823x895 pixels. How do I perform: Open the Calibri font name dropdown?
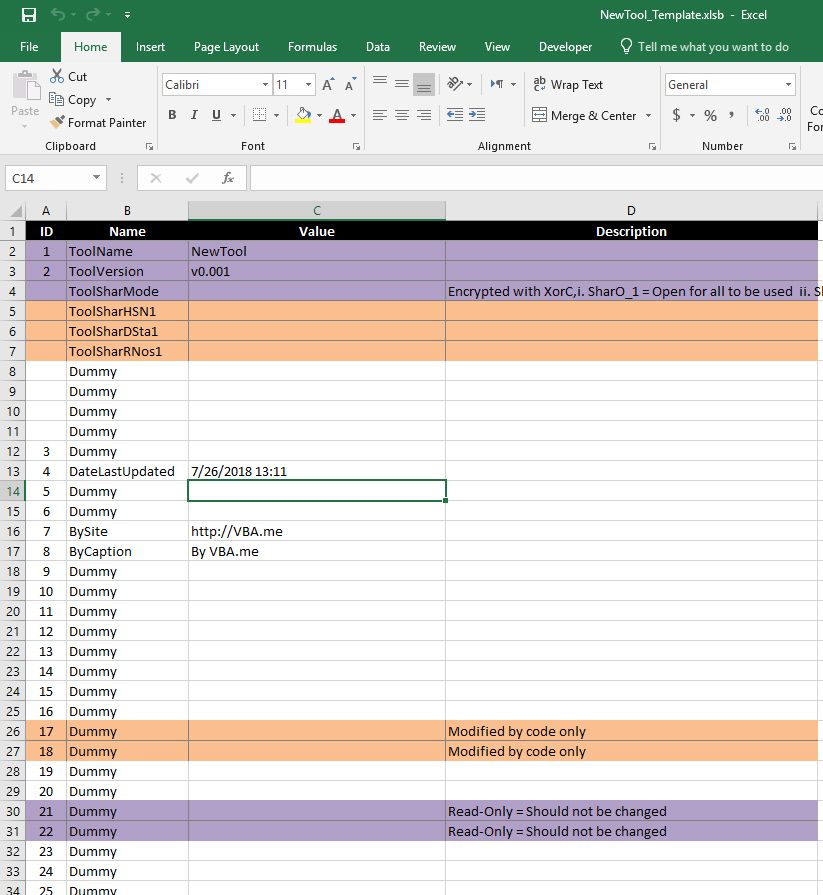[x=265, y=85]
